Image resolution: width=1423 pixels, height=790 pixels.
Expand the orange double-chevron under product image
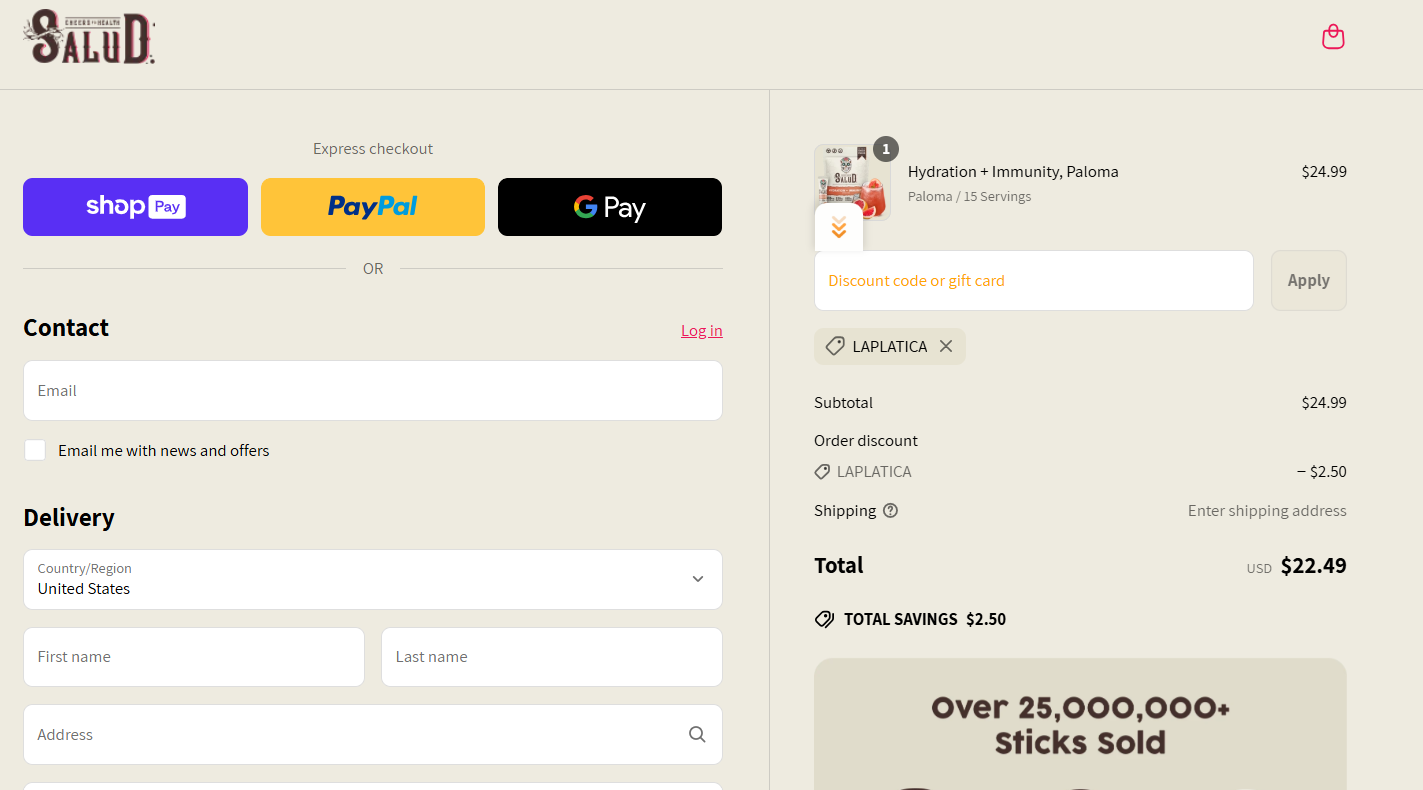[839, 228]
